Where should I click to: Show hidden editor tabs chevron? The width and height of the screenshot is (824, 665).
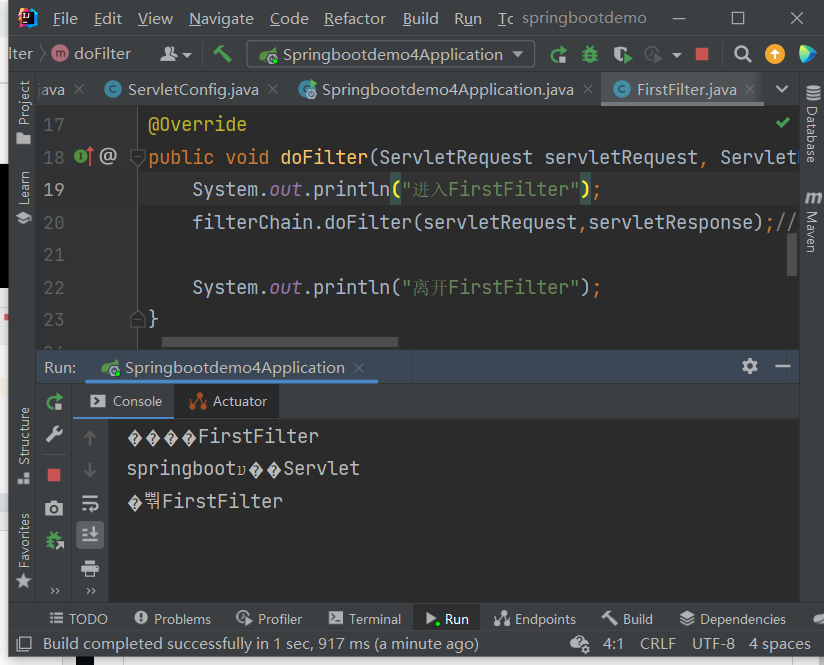(x=782, y=89)
